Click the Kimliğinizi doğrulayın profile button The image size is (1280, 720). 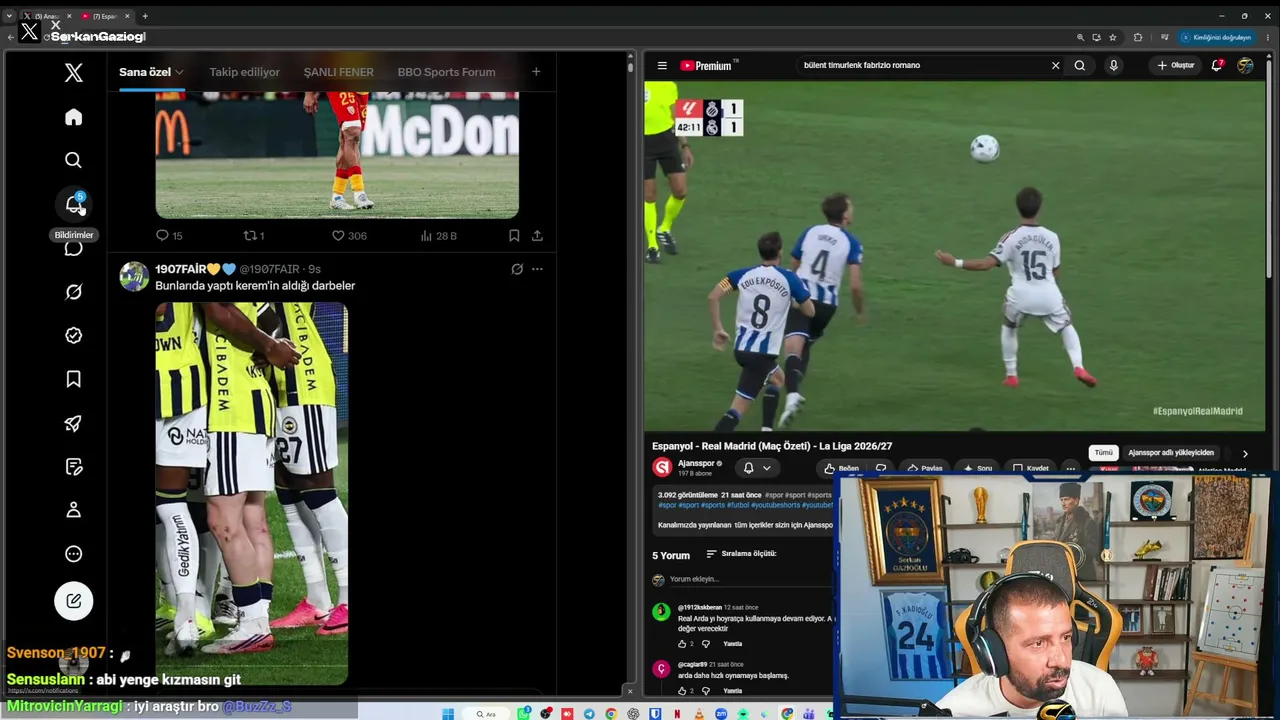(1216, 37)
